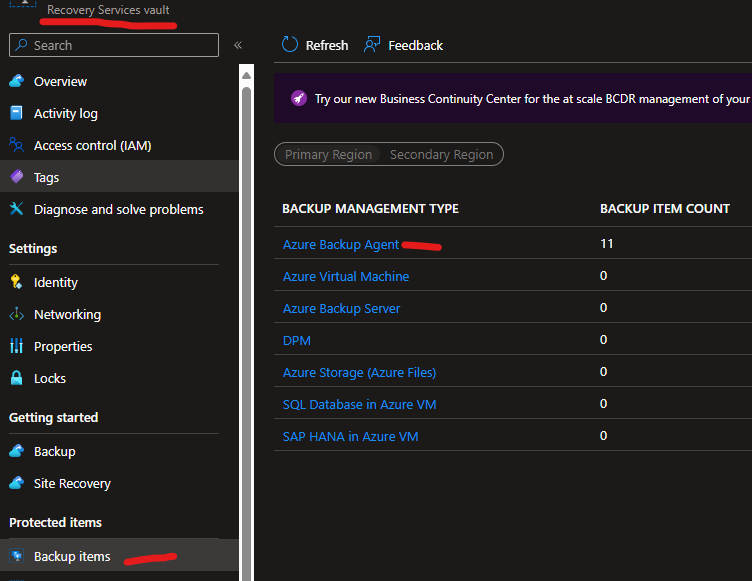
Task: Open Azure Backup Server link
Action: (x=341, y=308)
